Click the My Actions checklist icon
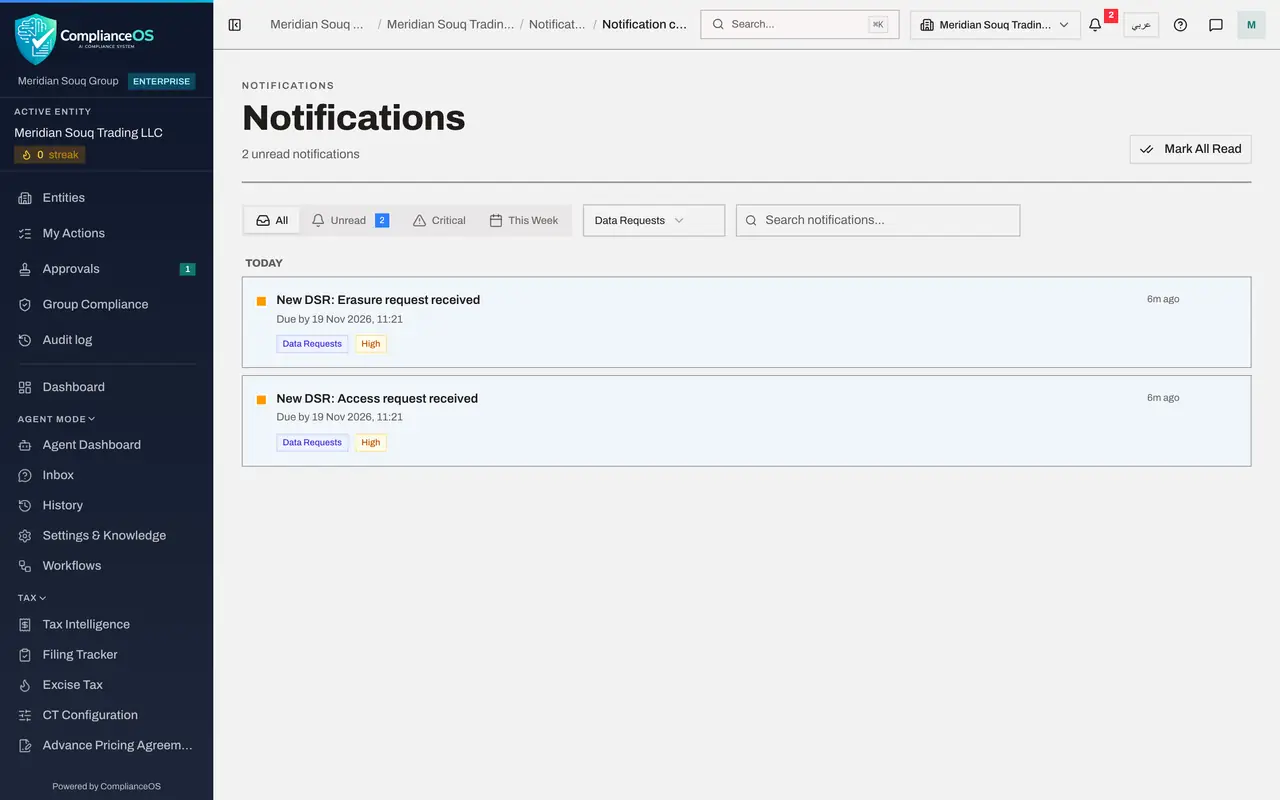This screenshot has height=800, width=1280. 25,233
